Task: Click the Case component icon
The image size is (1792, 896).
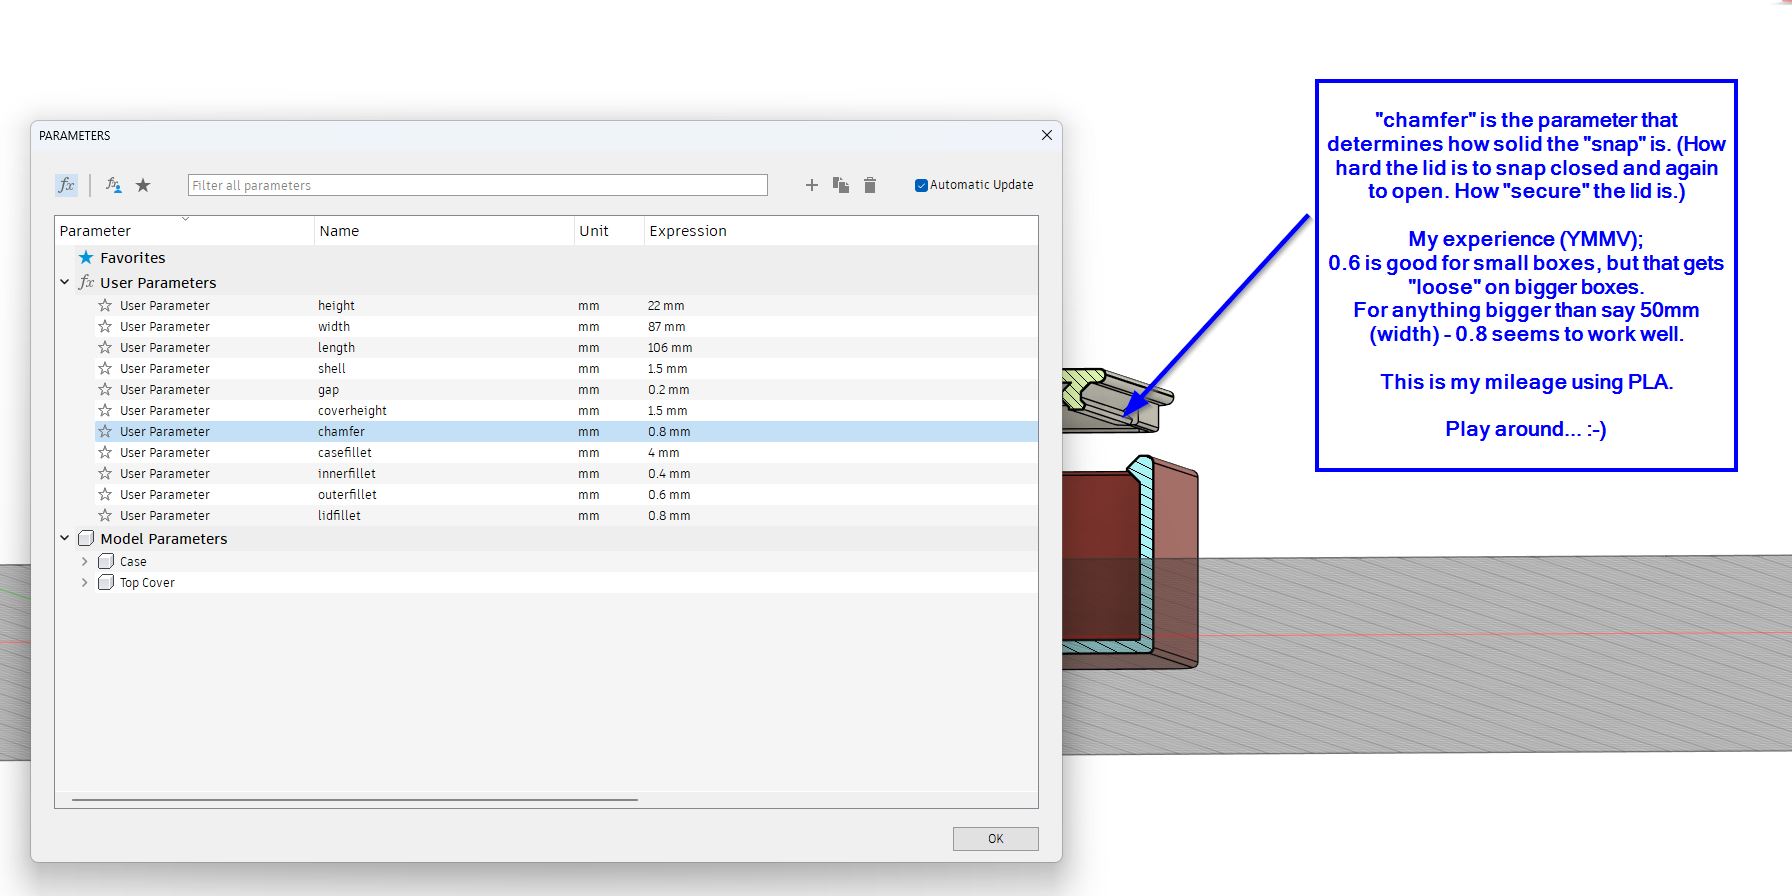Action: coord(106,561)
